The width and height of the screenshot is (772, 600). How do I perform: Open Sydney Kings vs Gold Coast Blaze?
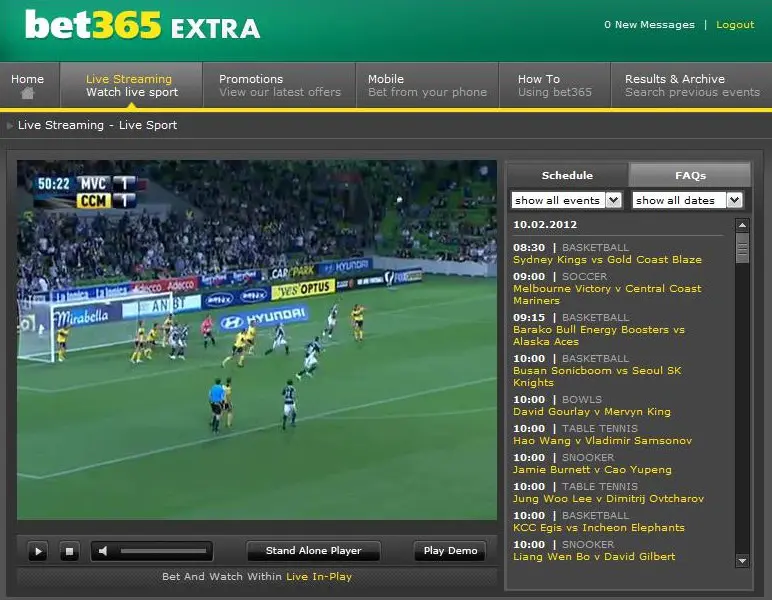(607, 259)
